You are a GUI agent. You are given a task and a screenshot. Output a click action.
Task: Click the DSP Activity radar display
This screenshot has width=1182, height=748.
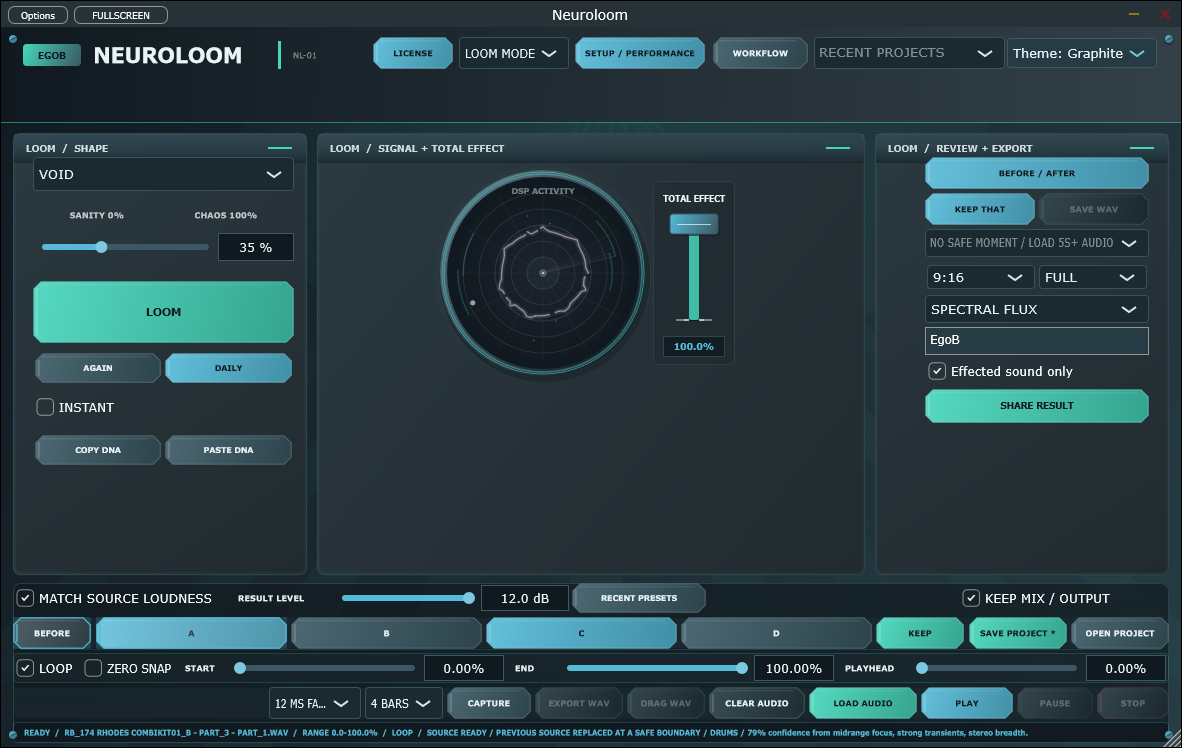tap(543, 273)
